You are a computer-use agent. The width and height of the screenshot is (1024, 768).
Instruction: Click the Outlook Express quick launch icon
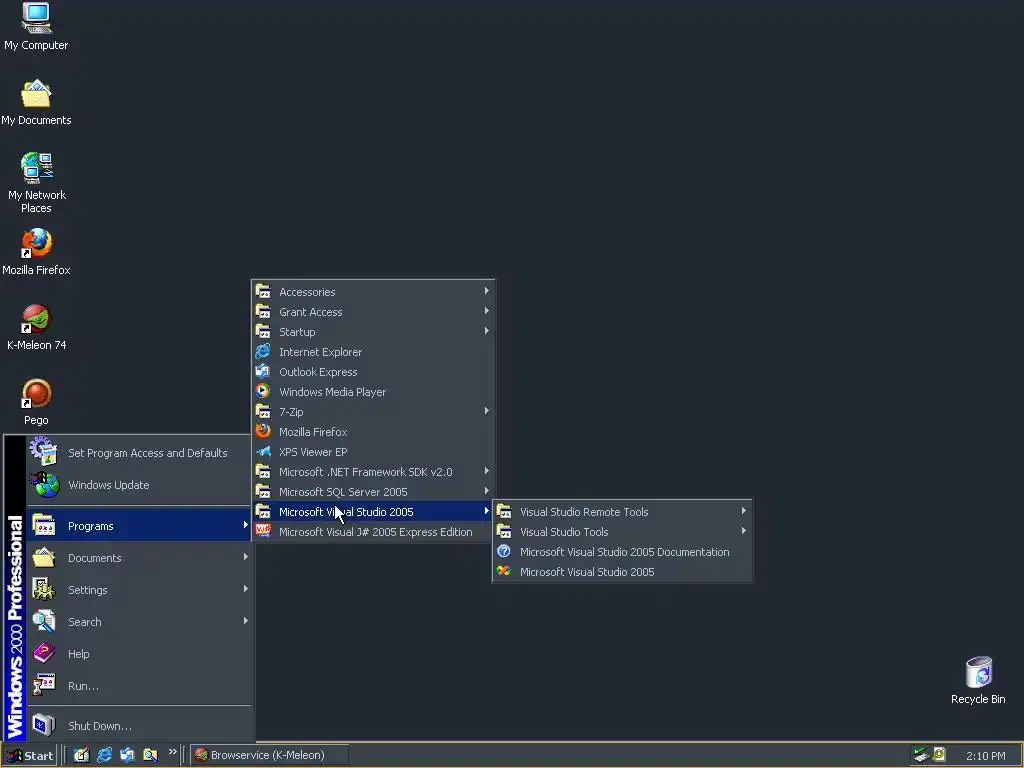click(127, 755)
